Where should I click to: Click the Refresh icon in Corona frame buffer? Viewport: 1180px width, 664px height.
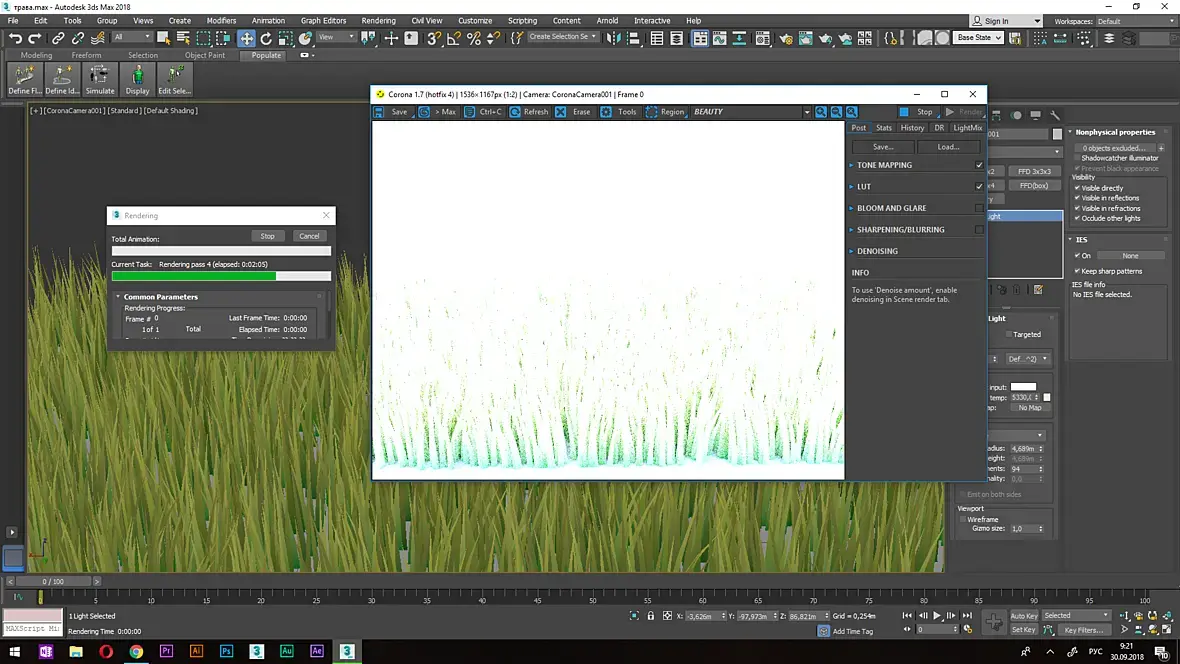(515, 112)
